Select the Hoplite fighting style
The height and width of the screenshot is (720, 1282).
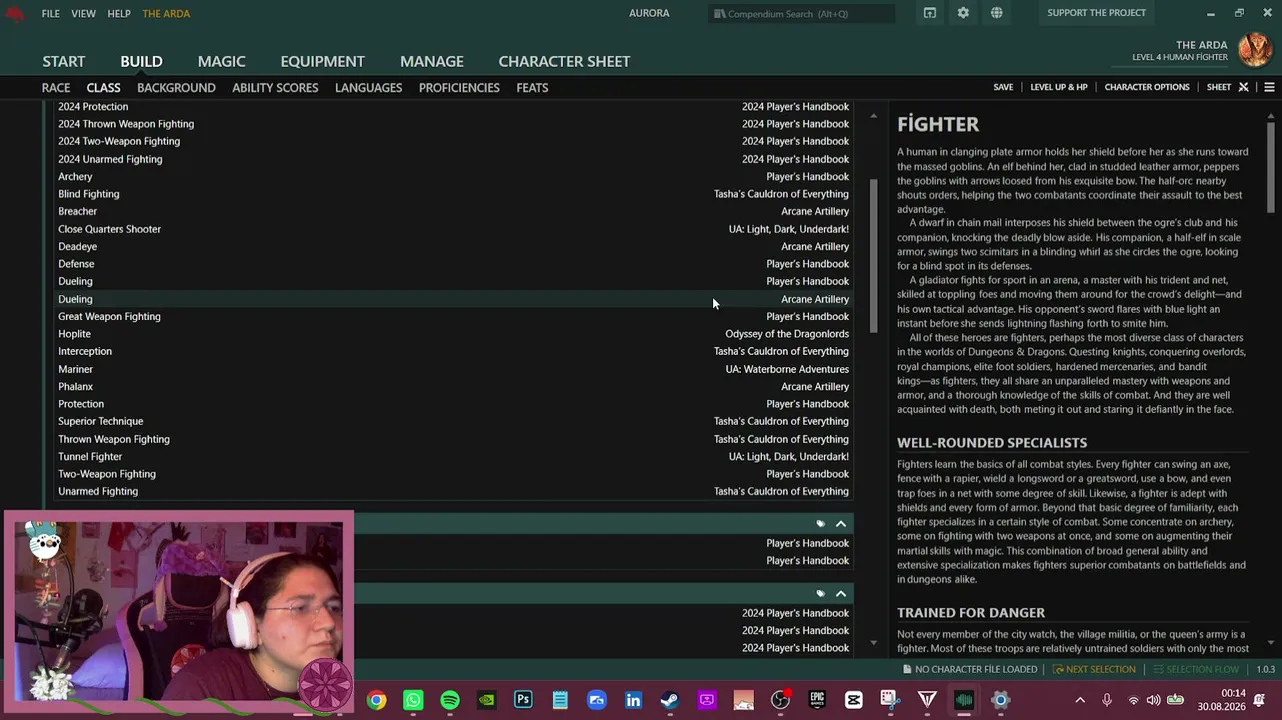tap(453, 334)
